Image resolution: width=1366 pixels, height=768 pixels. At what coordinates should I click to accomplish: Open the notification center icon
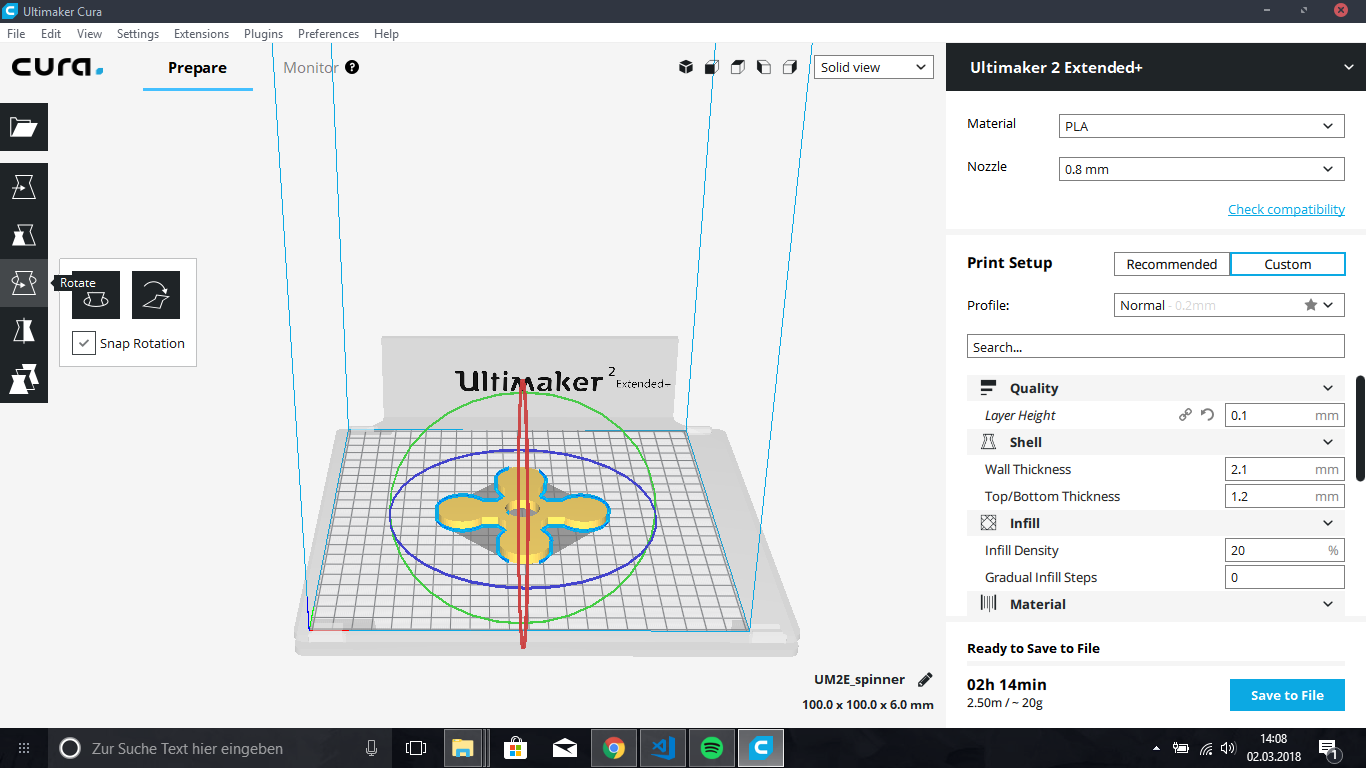(1329, 748)
